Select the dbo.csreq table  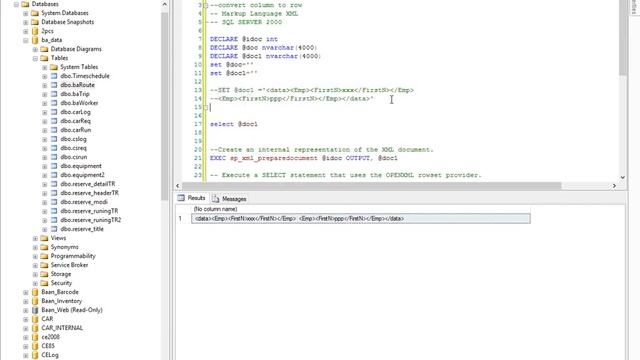[73, 148]
